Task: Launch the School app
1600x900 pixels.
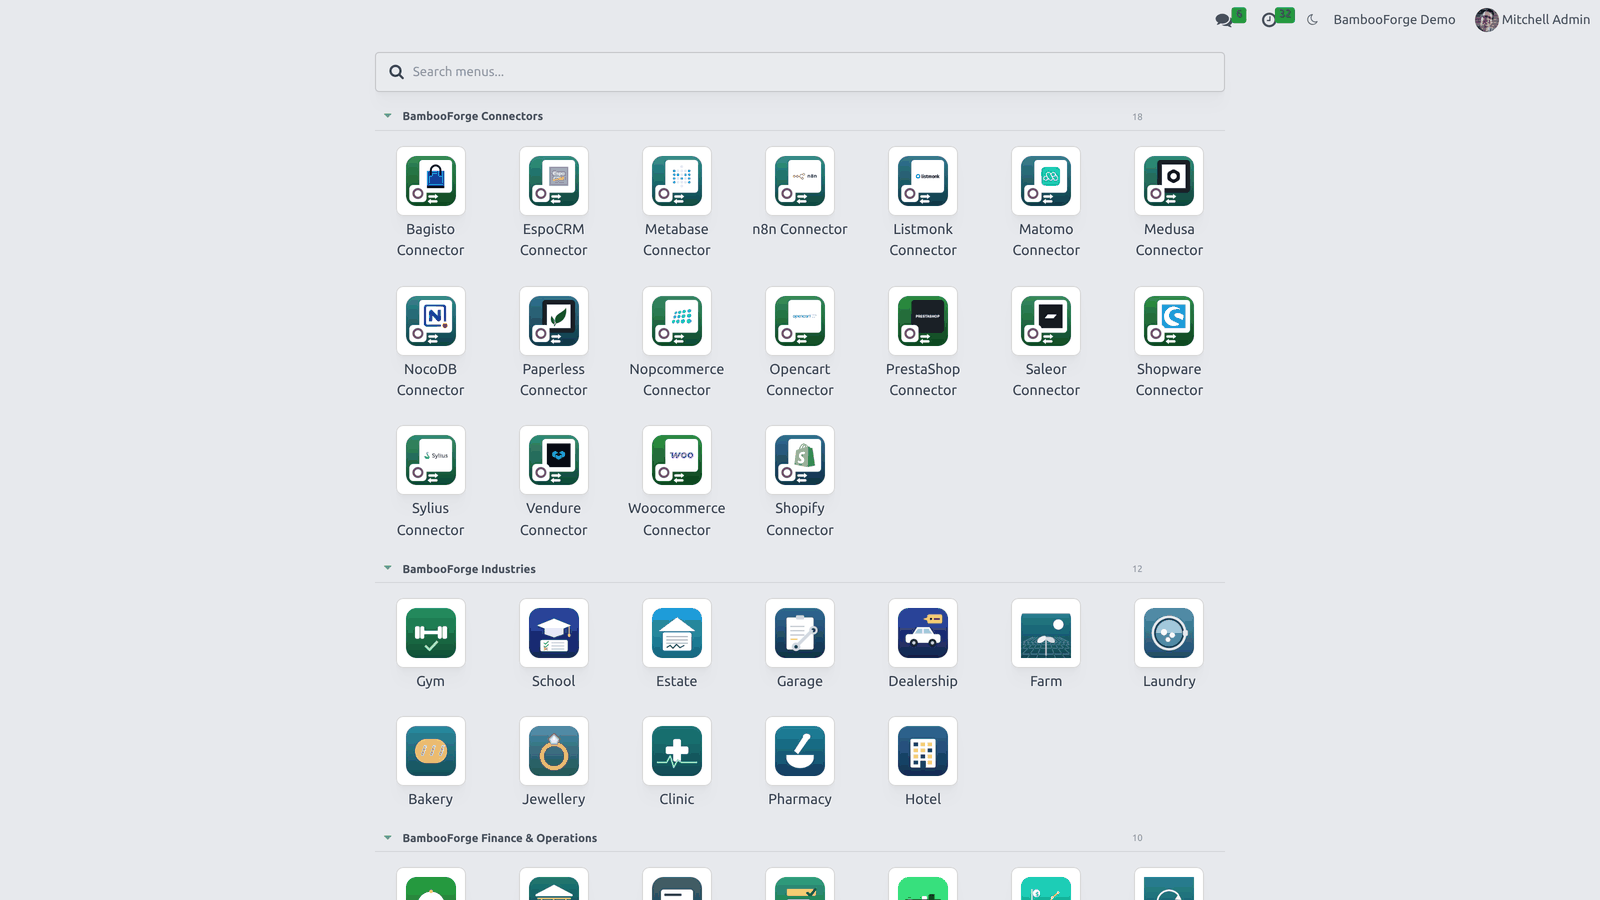Action: tap(554, 633)
